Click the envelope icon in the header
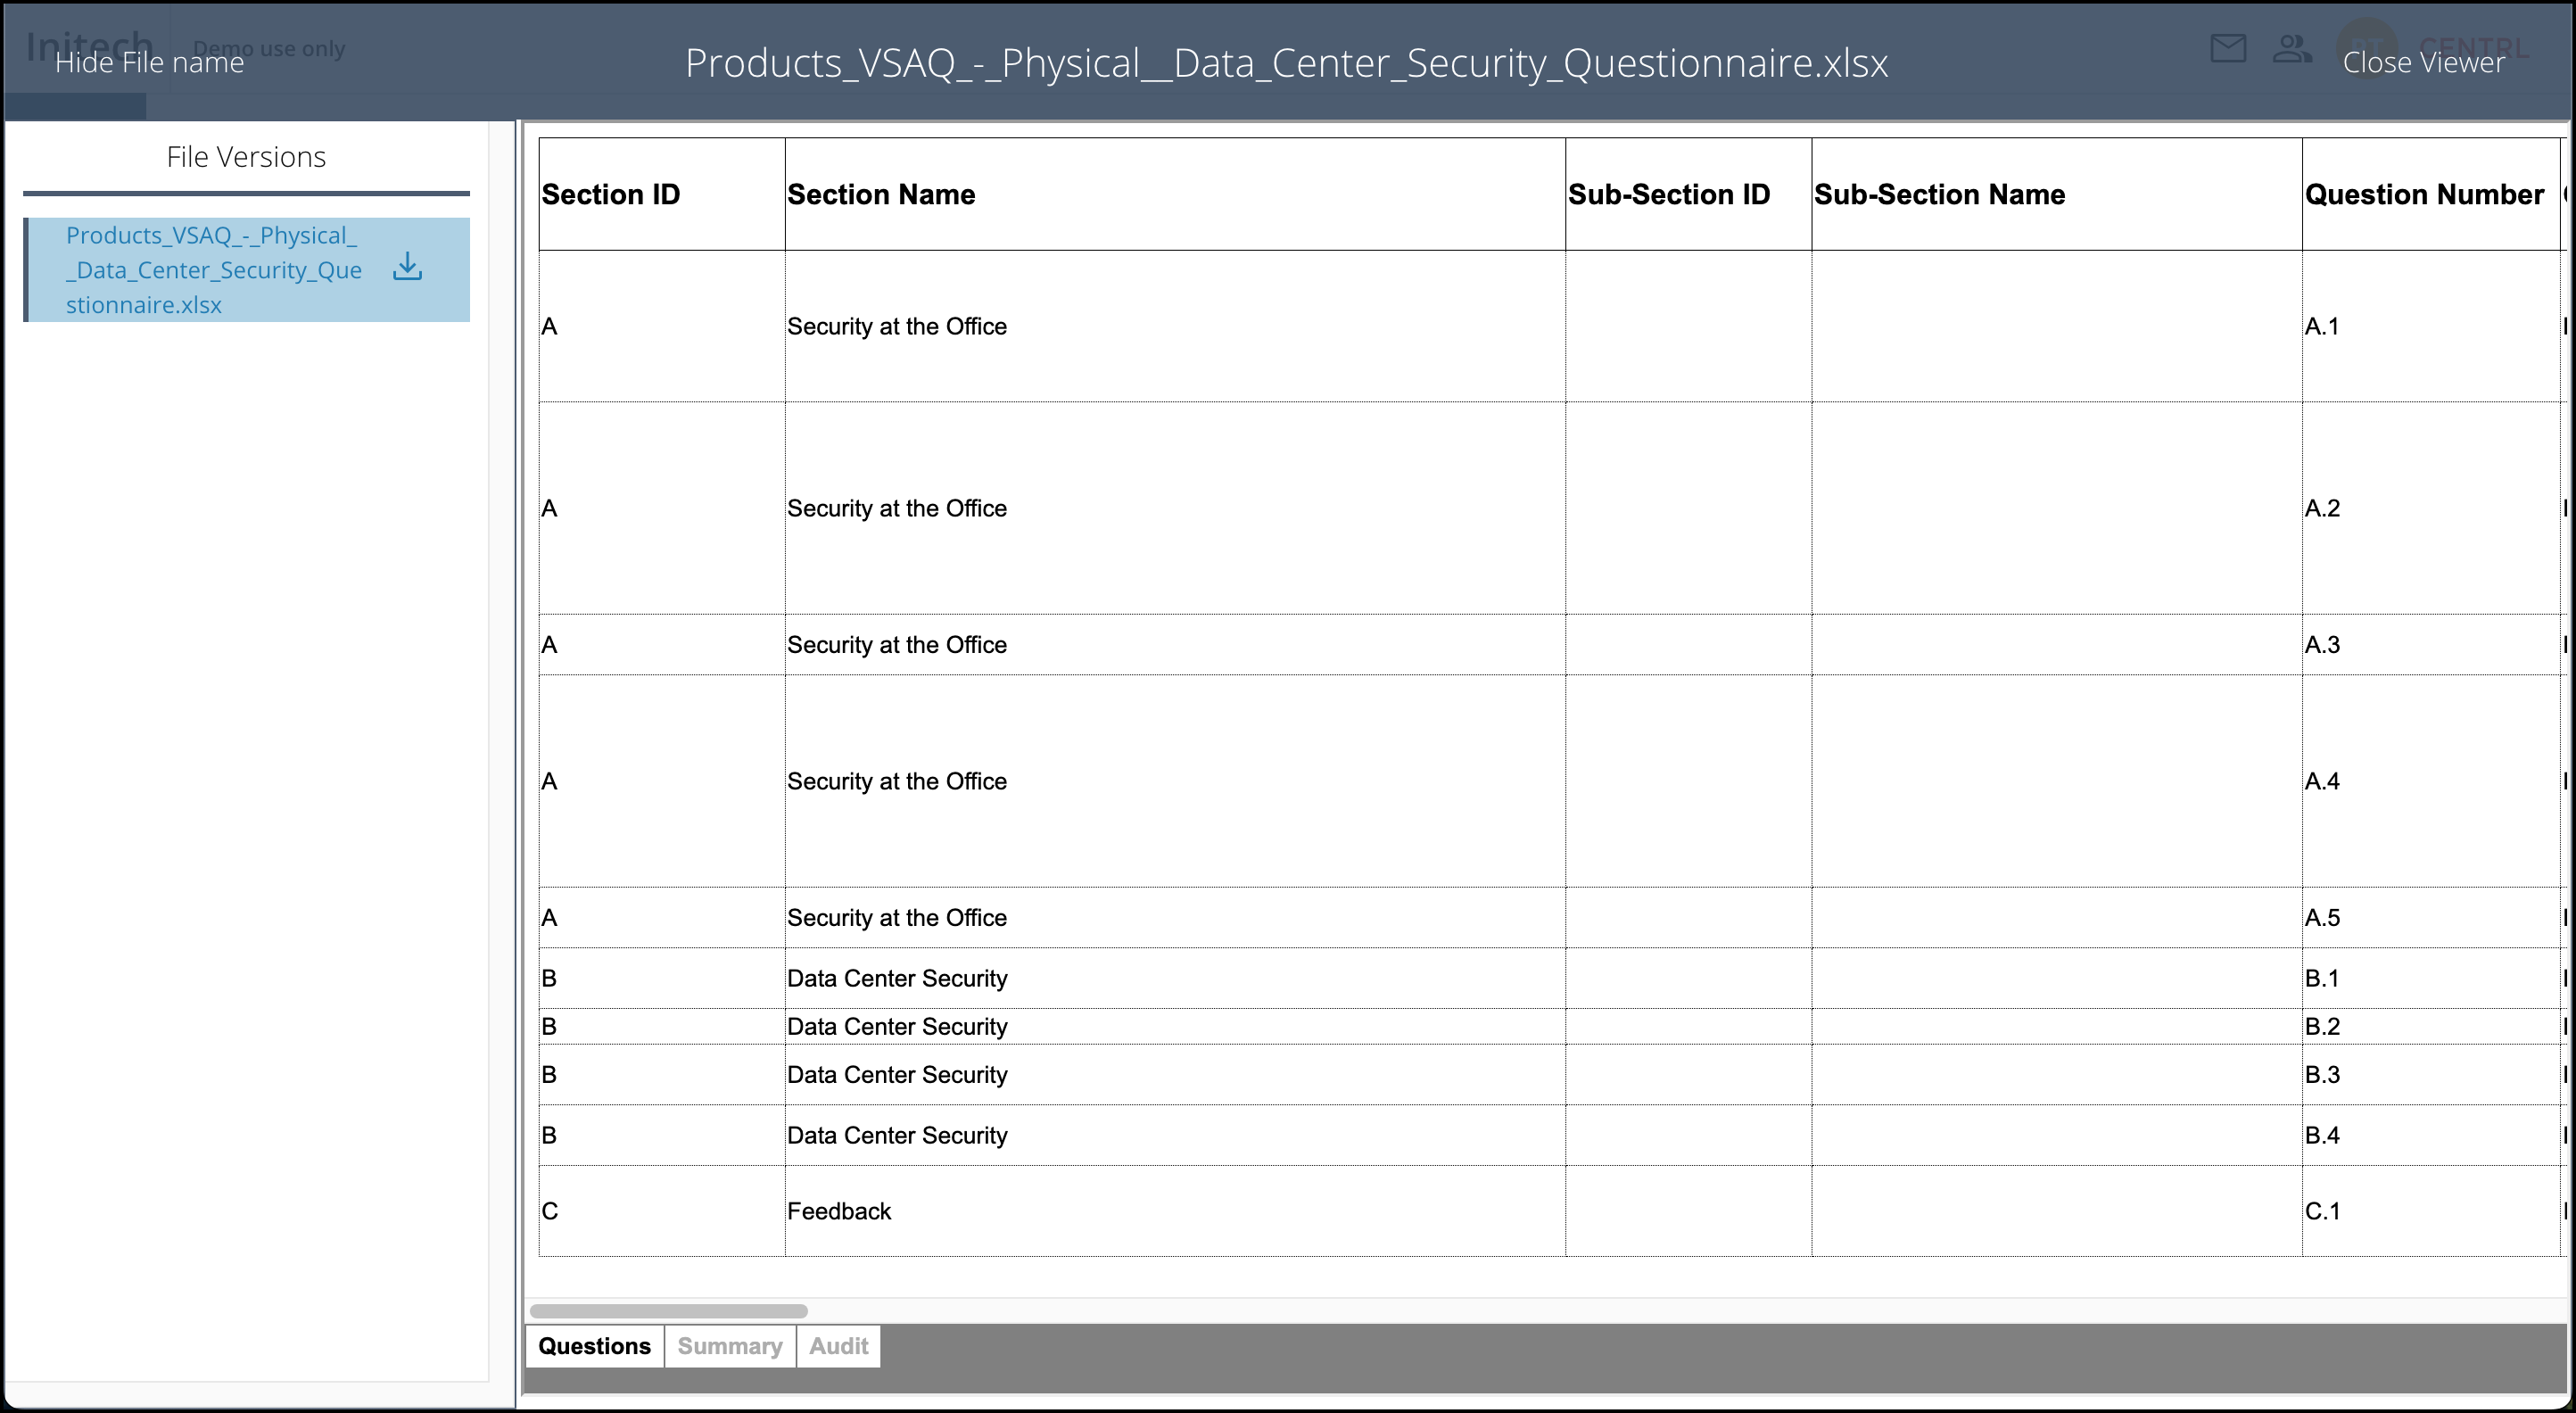The height and width of the screenshot is (1413, 2576). click(x=2228, y=48)
